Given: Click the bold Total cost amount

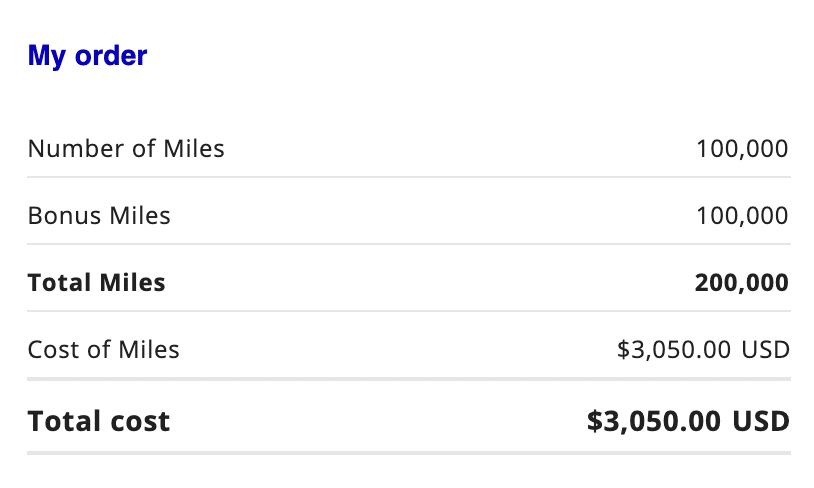Looking at the screenshot, I should [688, 421].
